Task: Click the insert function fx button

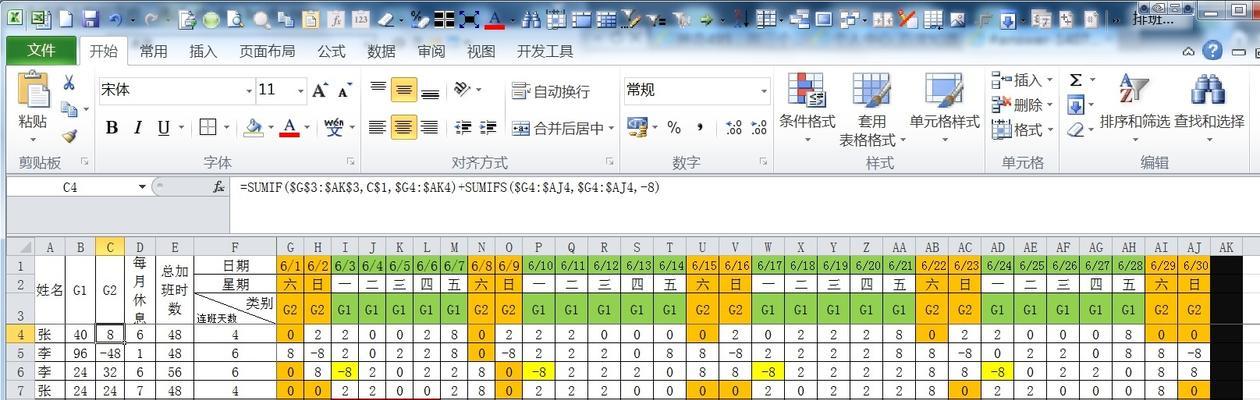Action: [219, 187]
